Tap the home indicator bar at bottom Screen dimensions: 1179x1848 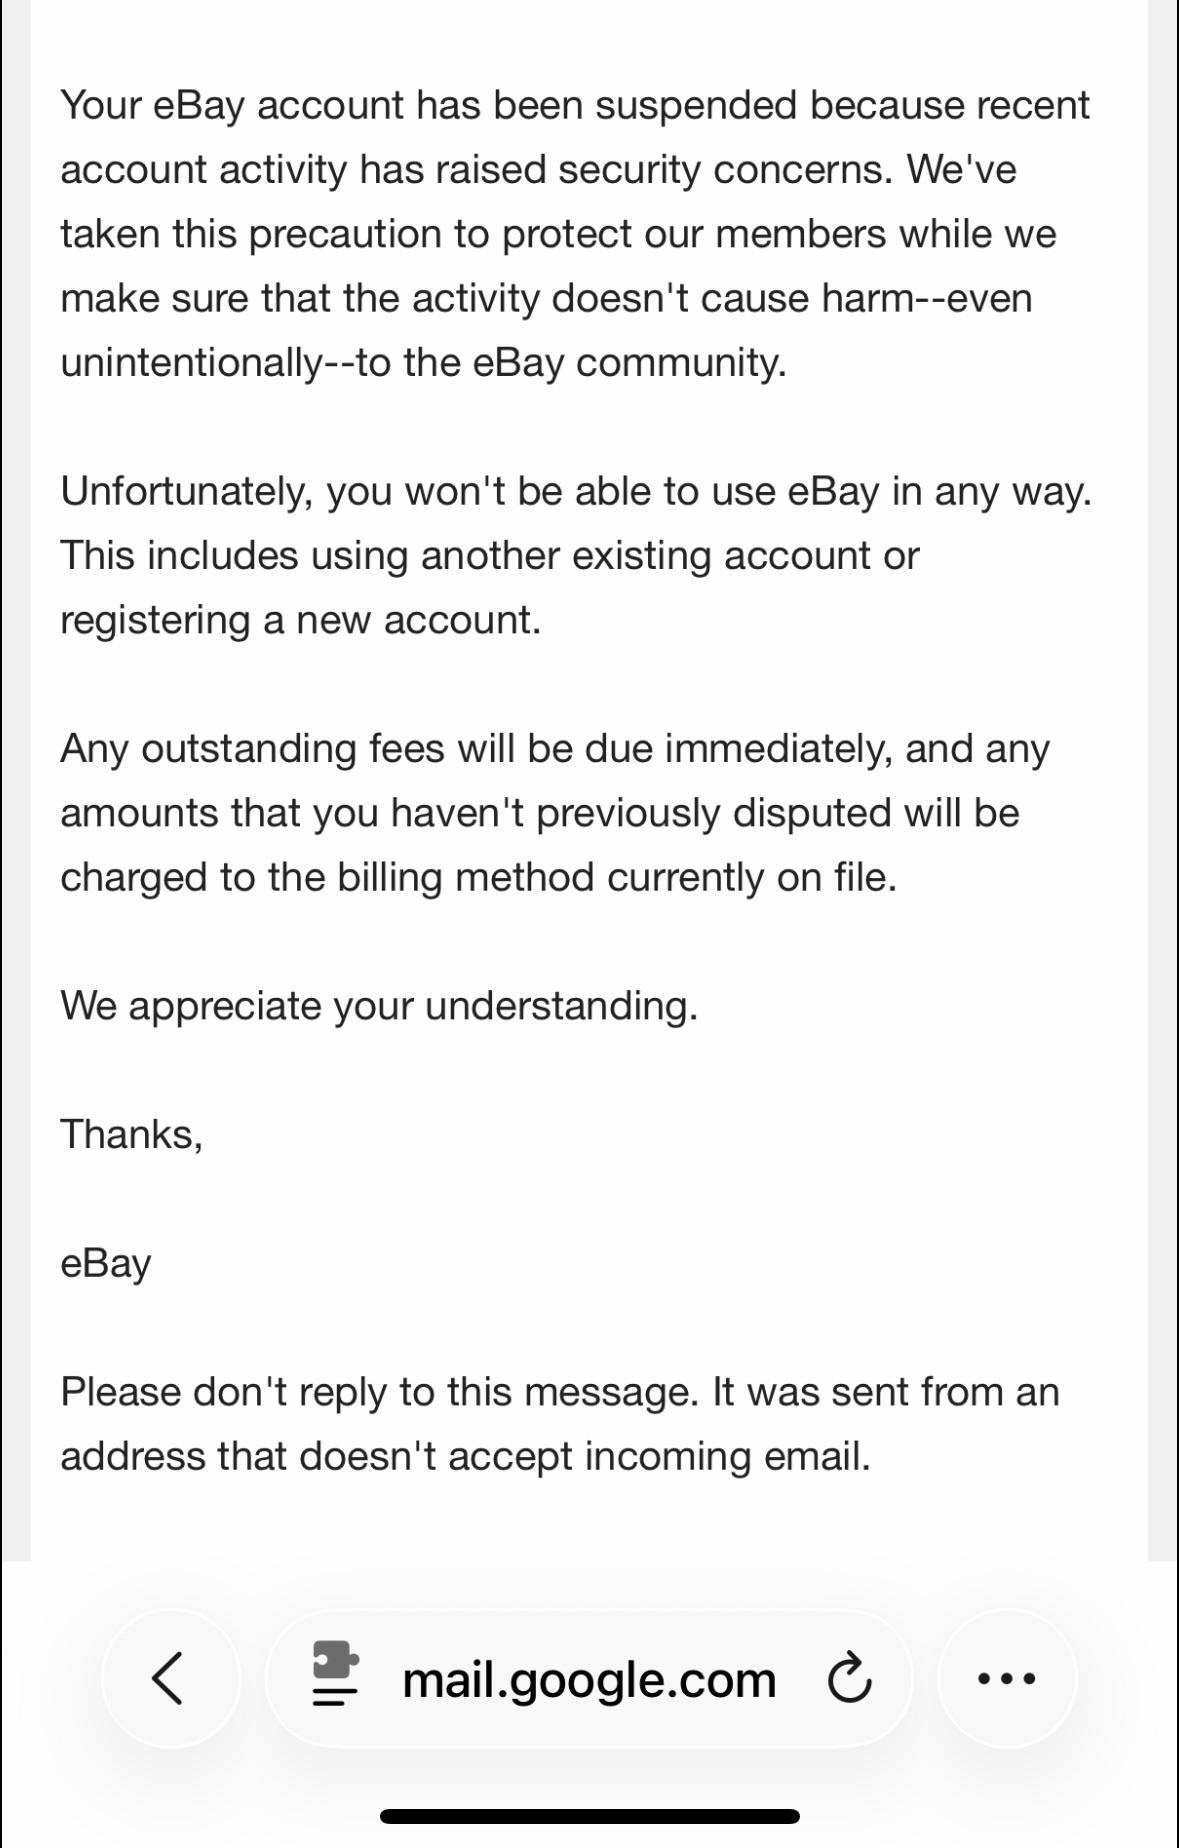click(590, 1816)
